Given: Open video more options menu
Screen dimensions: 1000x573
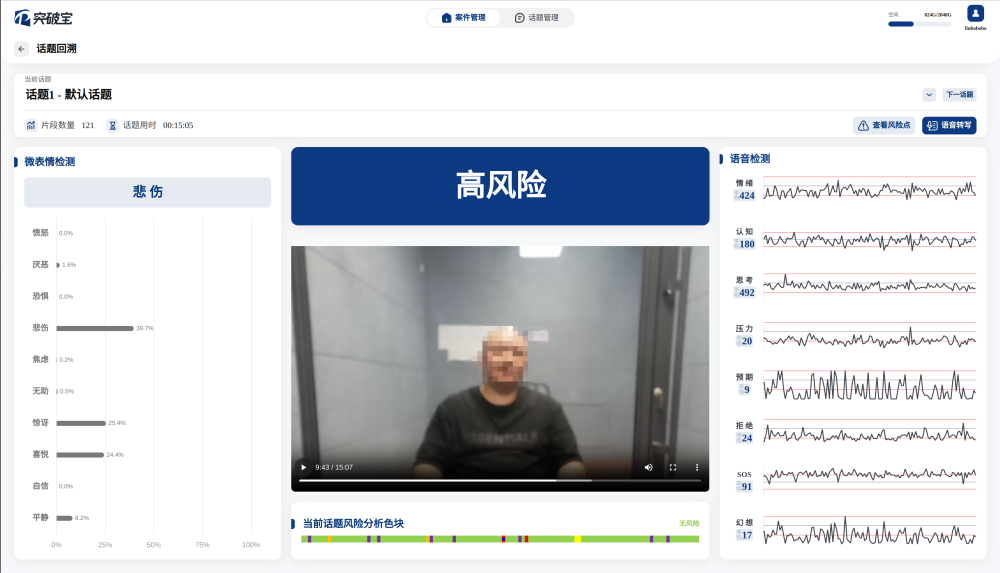Looking at the screenshot, I should pyautogui.click(x=697, y=467).
